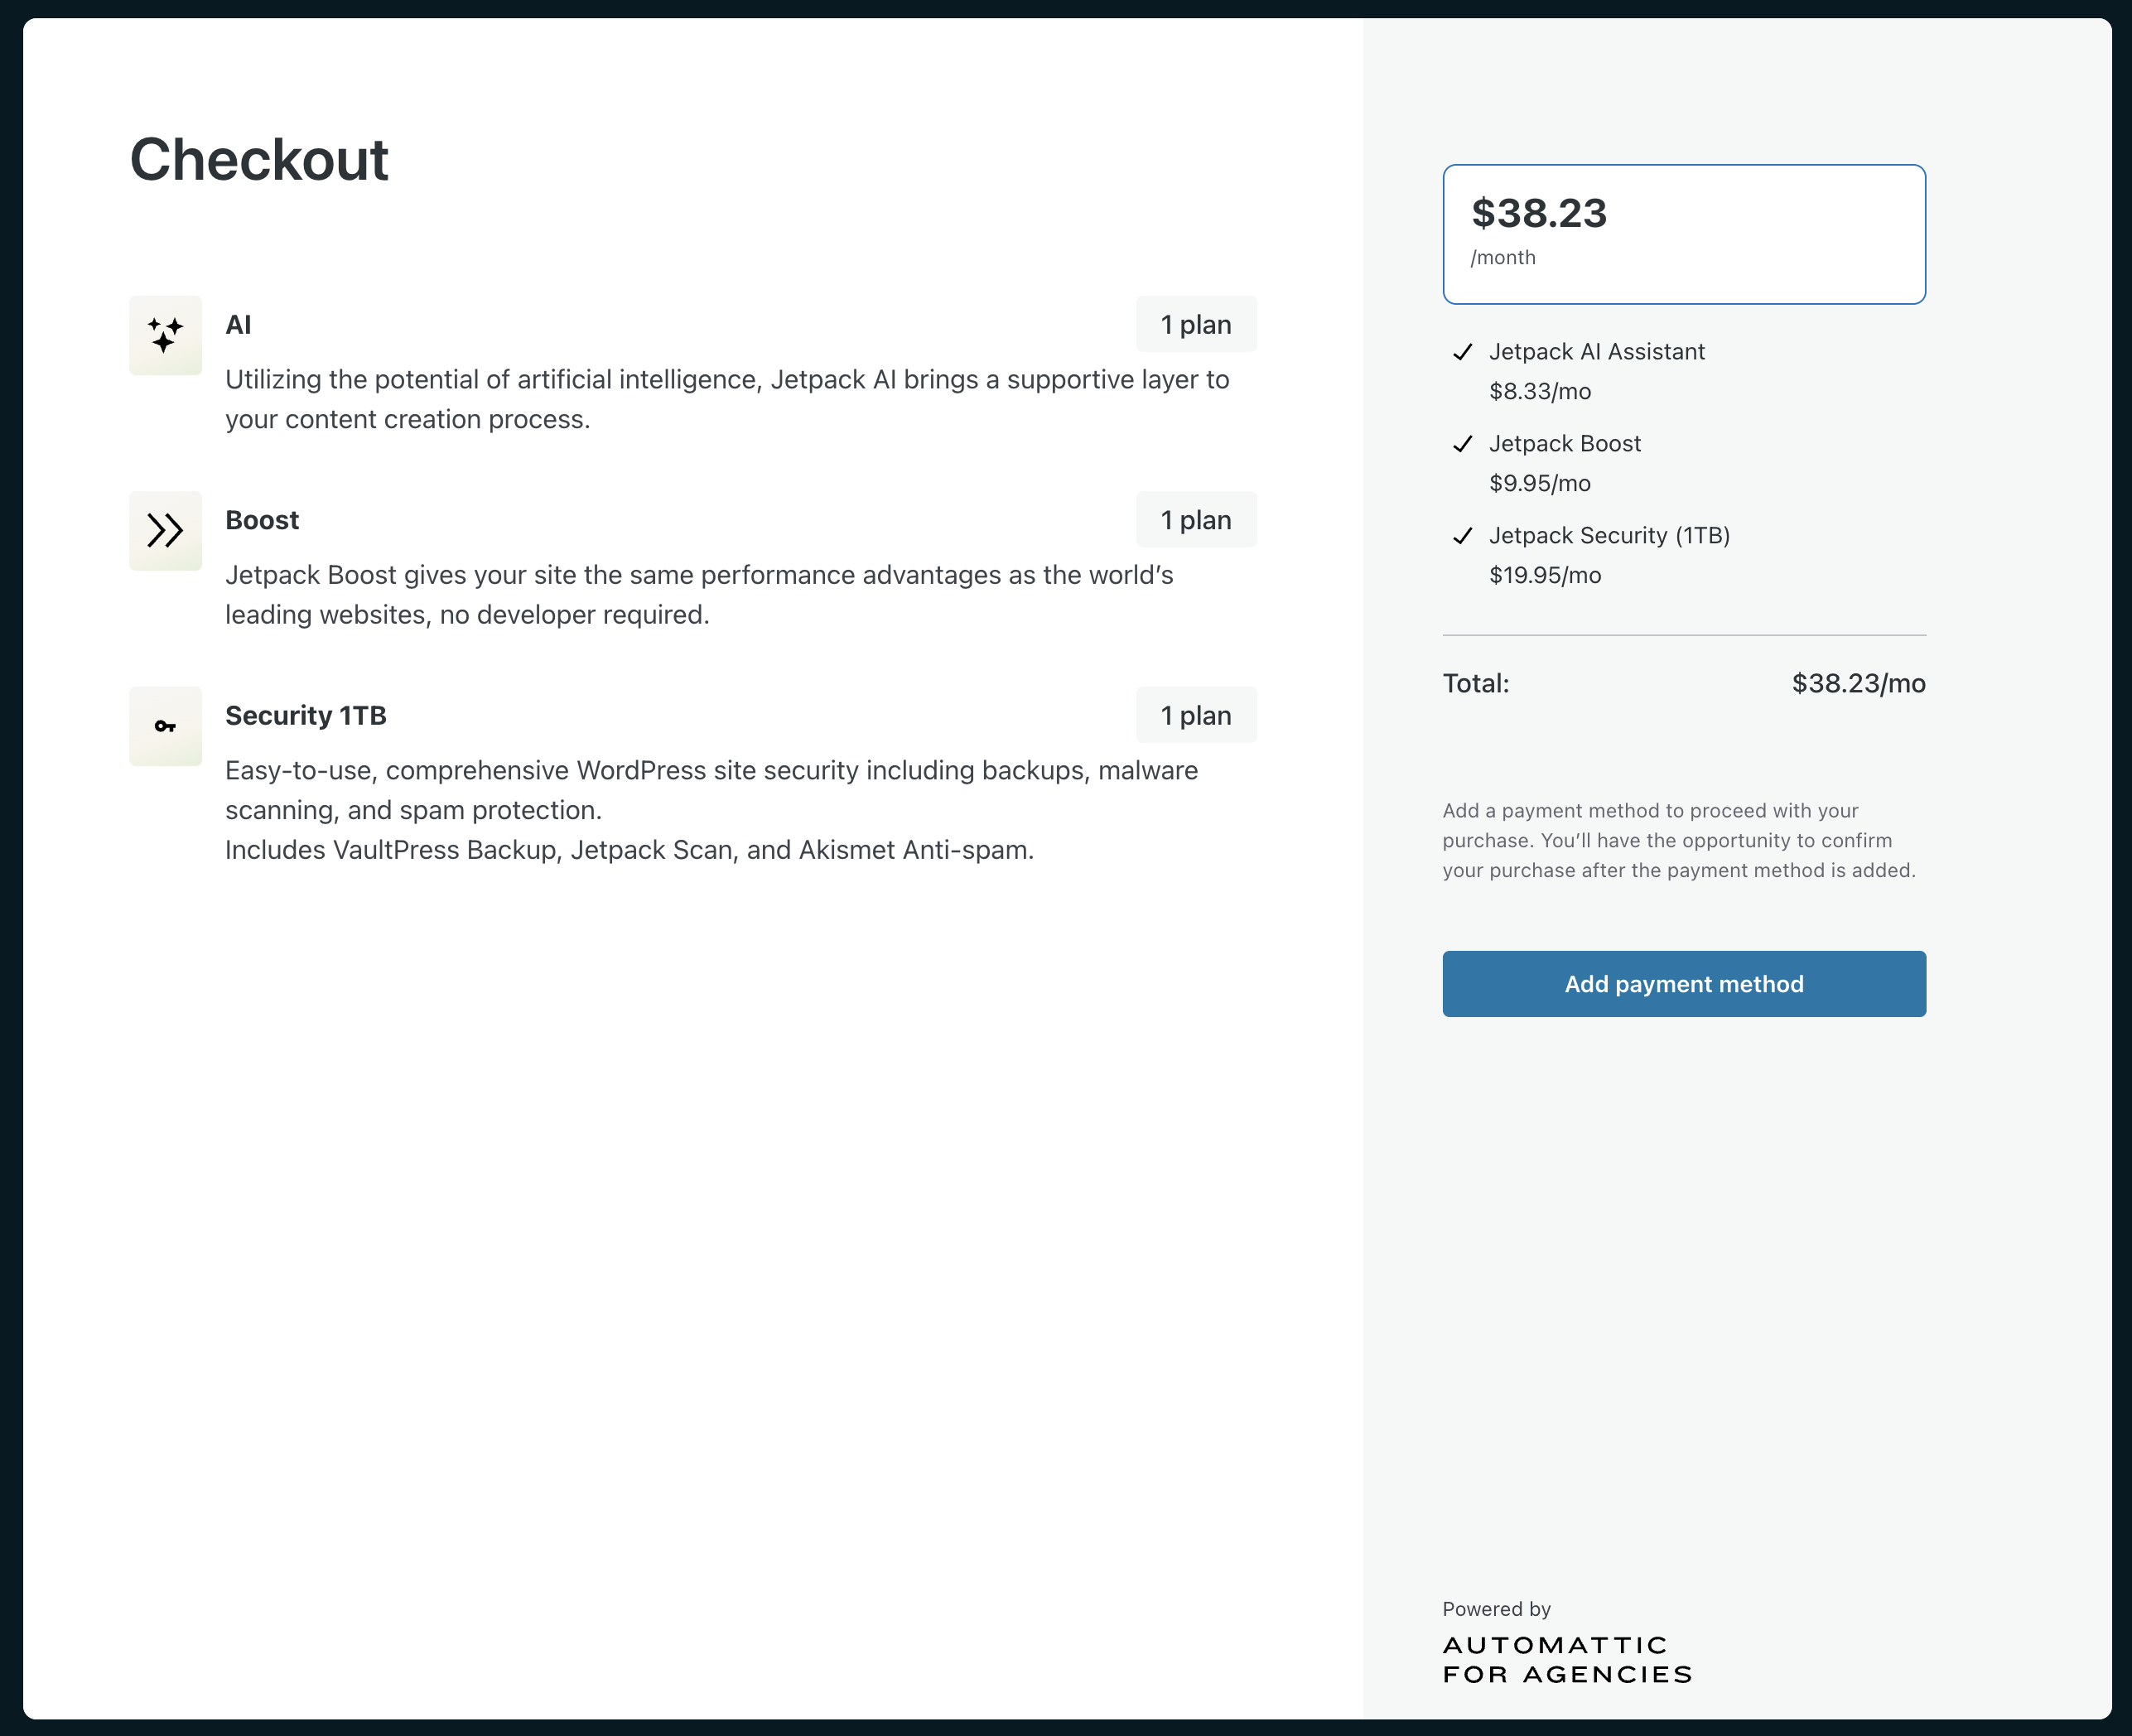The image size is (2132, 1736).
Task: Click the Checkout page heading
Action: 259,160
